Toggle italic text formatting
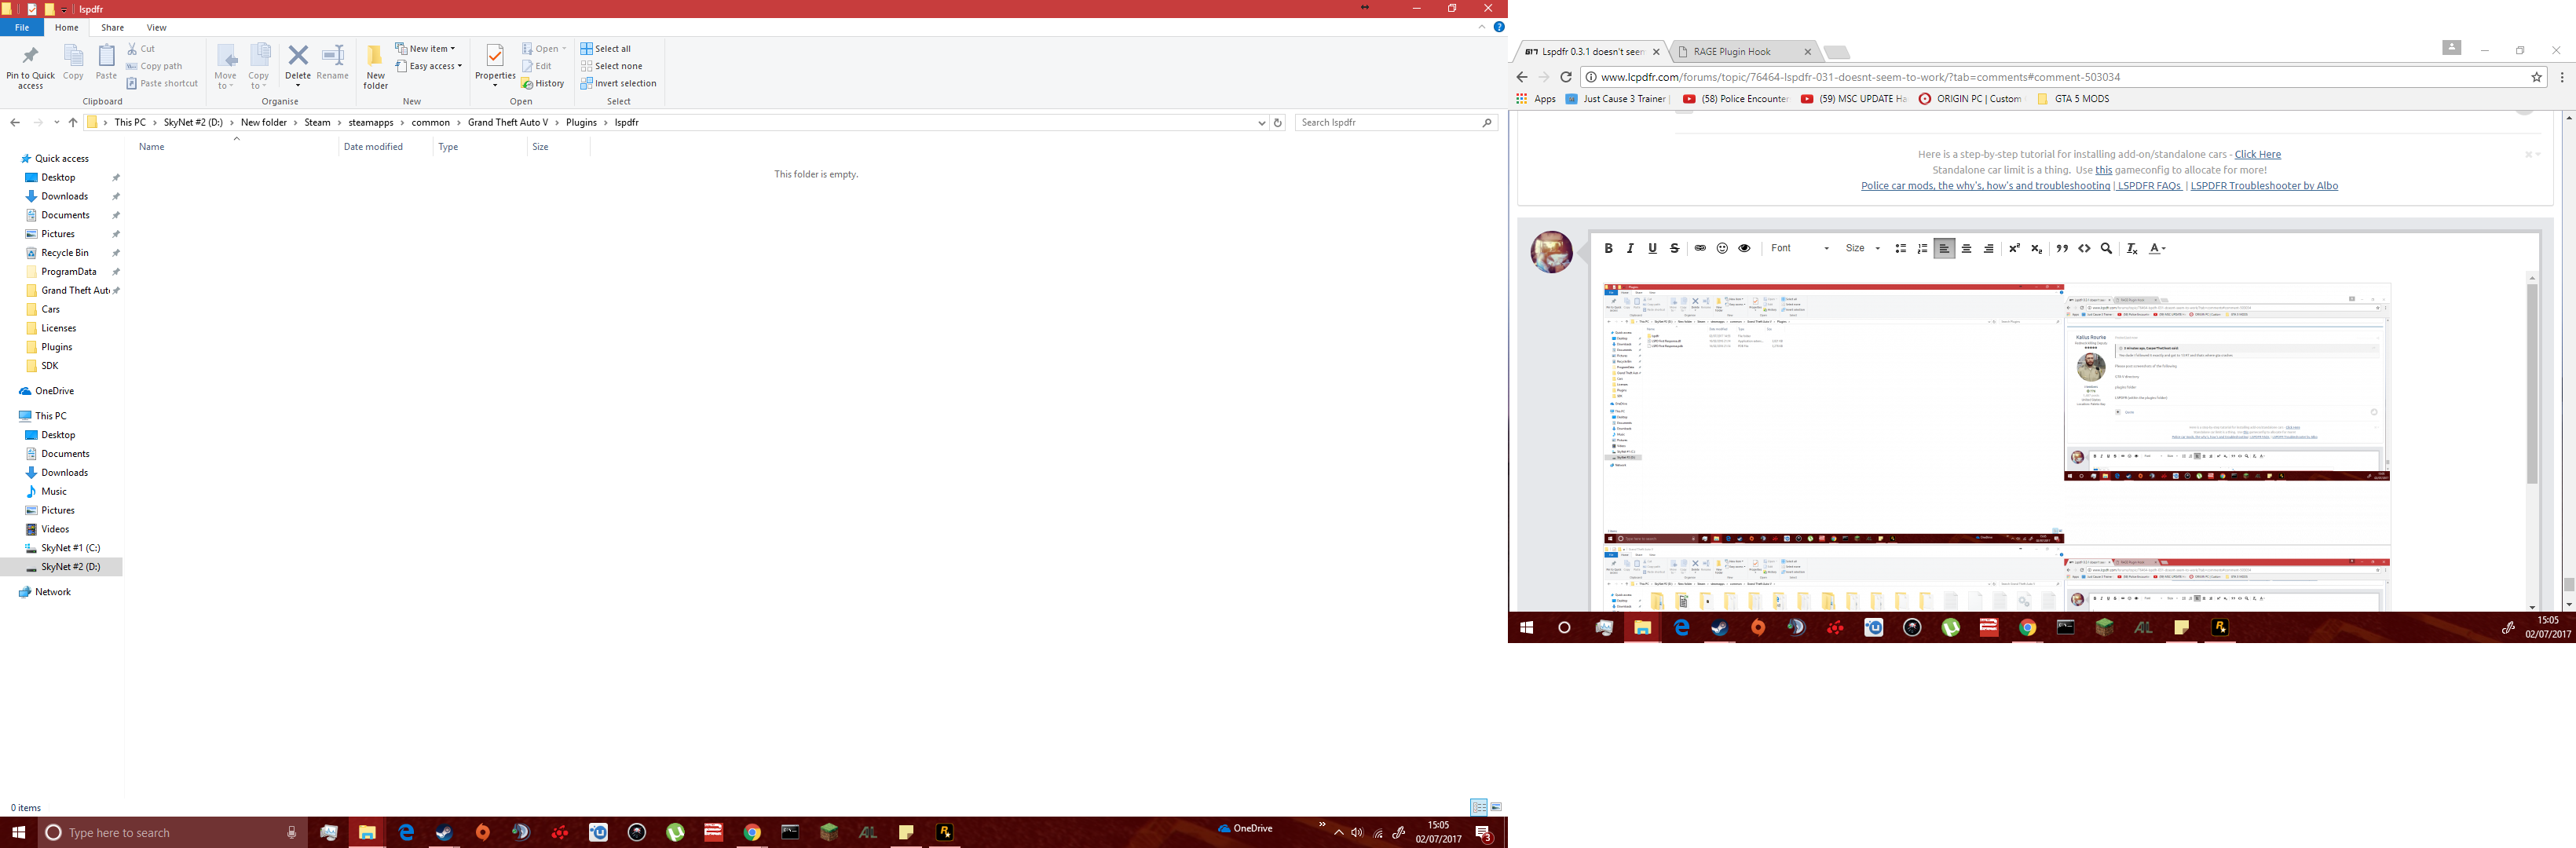2576x848 pixels. (1630, 249)
